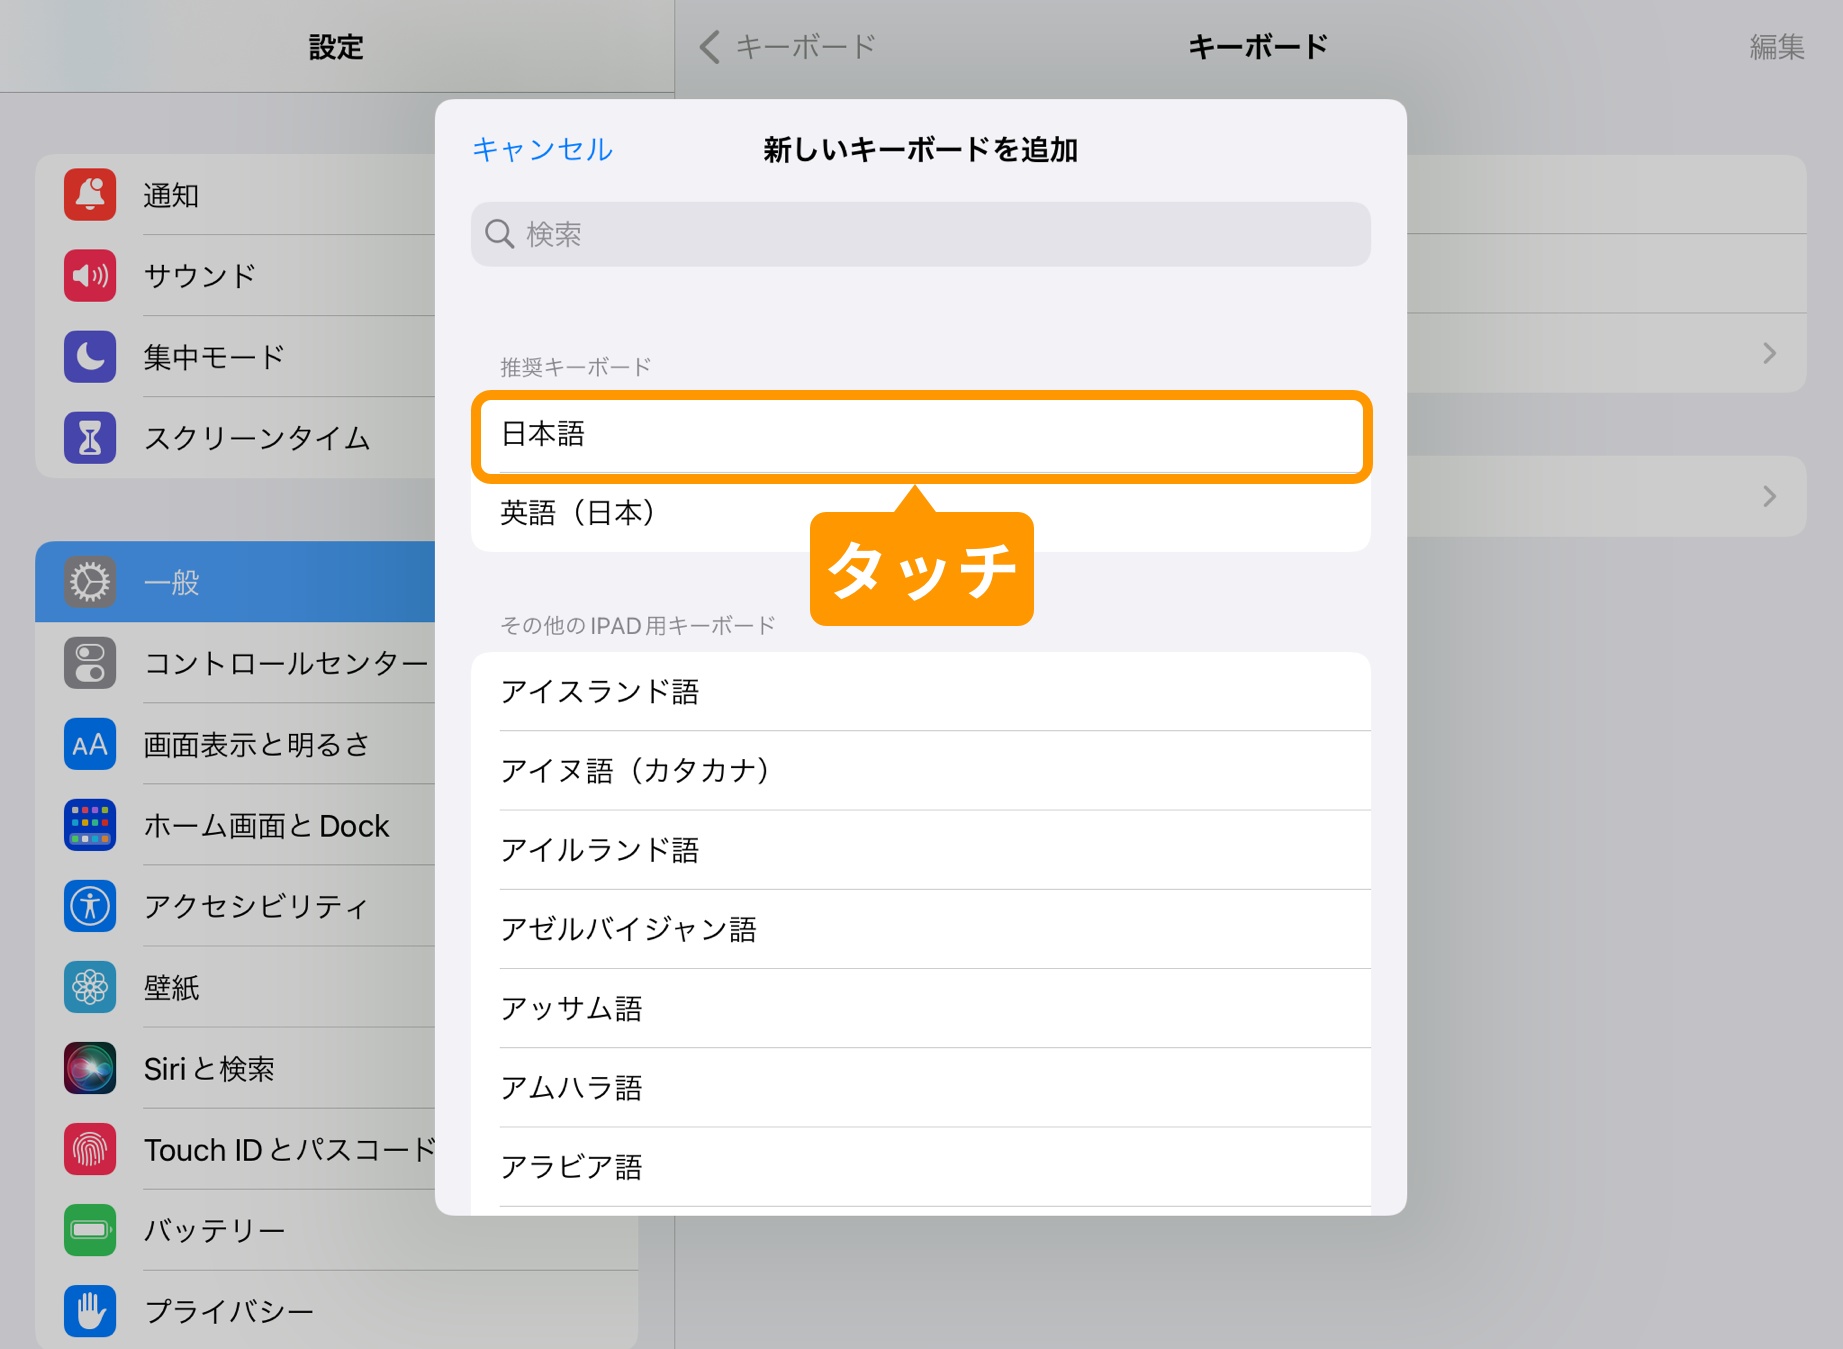Screen dimensions: 1843x1349
Task: Choose 画面表示と明るさ menu entry
Action: [257, 744]
